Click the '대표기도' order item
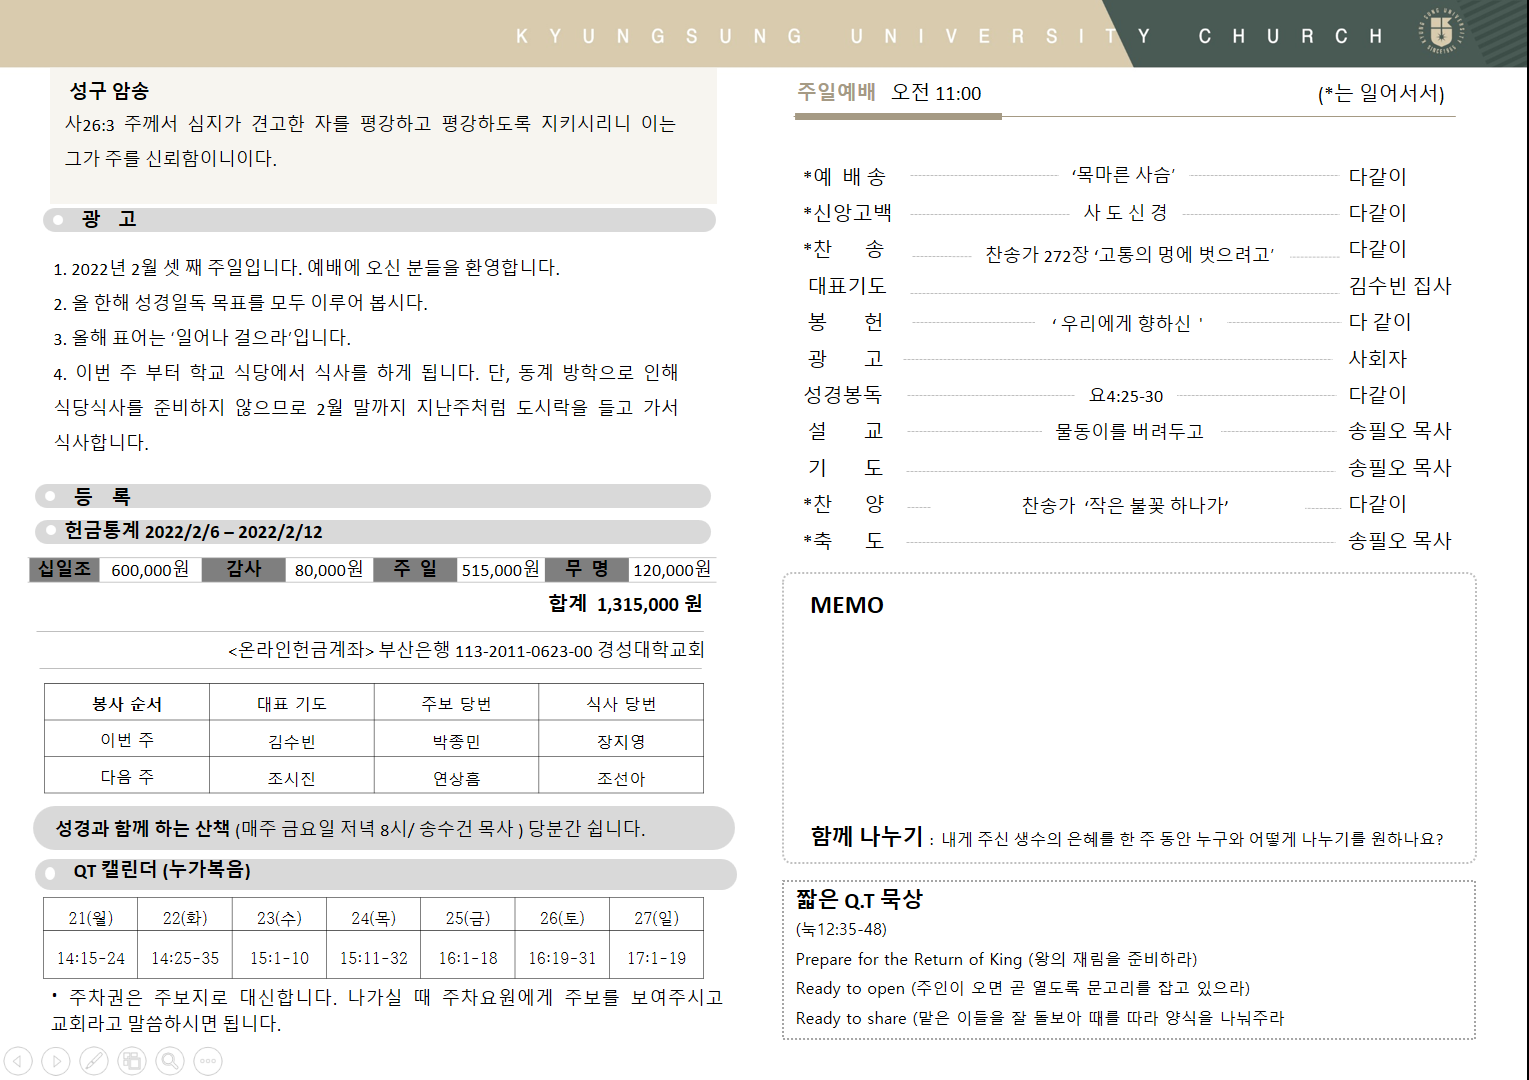 847,285
